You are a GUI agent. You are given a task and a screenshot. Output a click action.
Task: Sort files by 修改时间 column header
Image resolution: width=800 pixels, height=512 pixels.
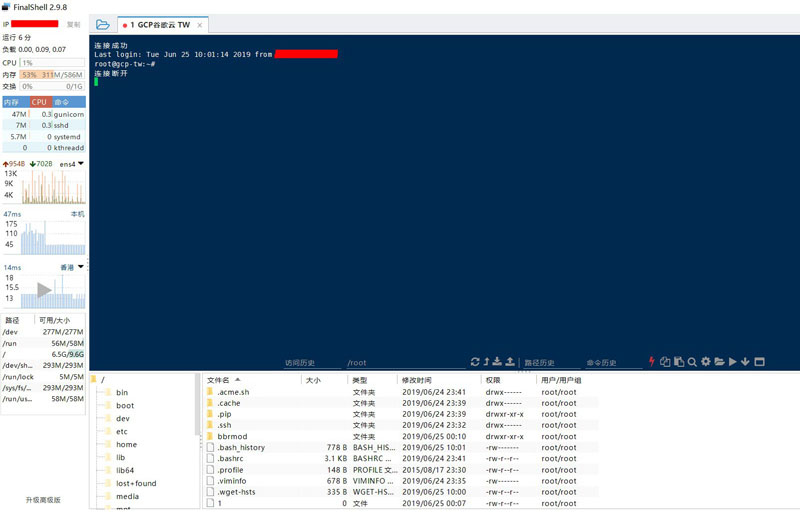click(x=439, y=380)
